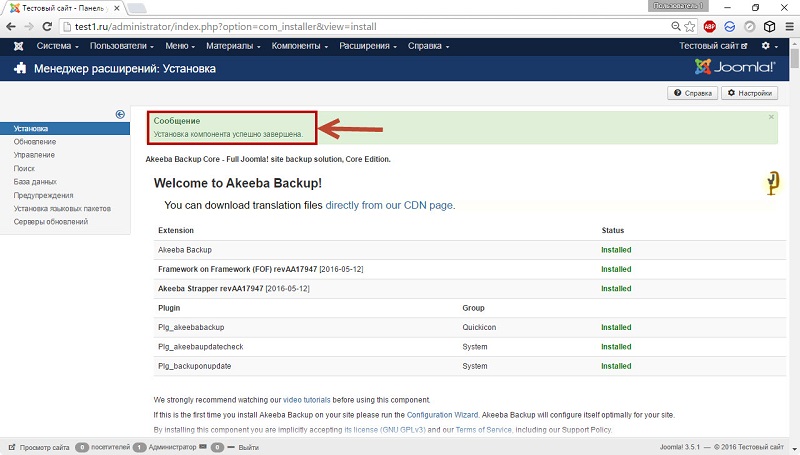The width and height of the screenshot is (800, 455).
Task: Click the blue round sync extension icon
Action: click(x=730, y=27)
